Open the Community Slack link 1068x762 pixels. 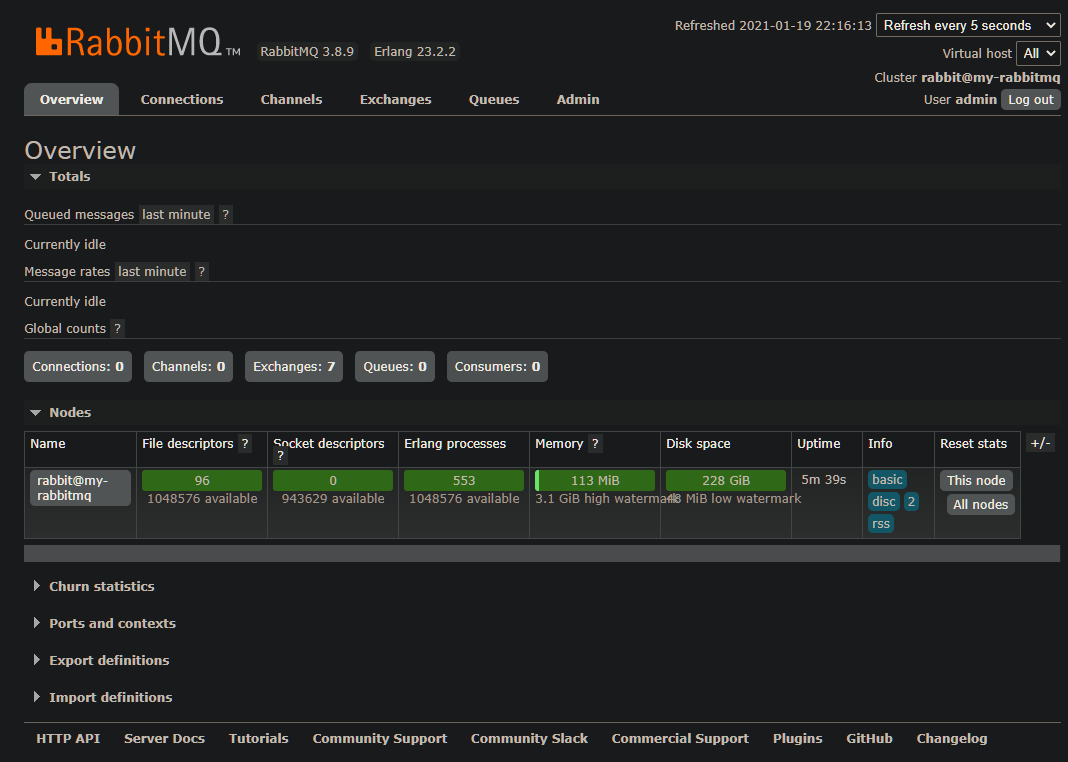coord(529,739)
